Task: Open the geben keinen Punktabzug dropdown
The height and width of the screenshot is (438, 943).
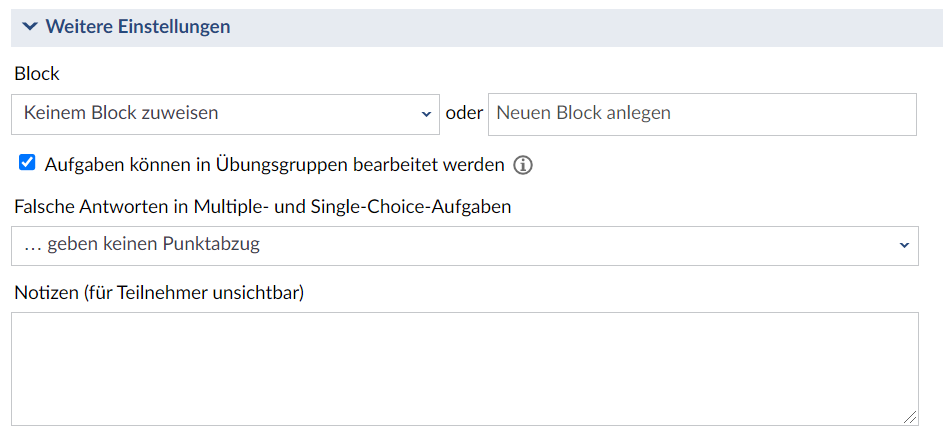Action: (464, 245)
